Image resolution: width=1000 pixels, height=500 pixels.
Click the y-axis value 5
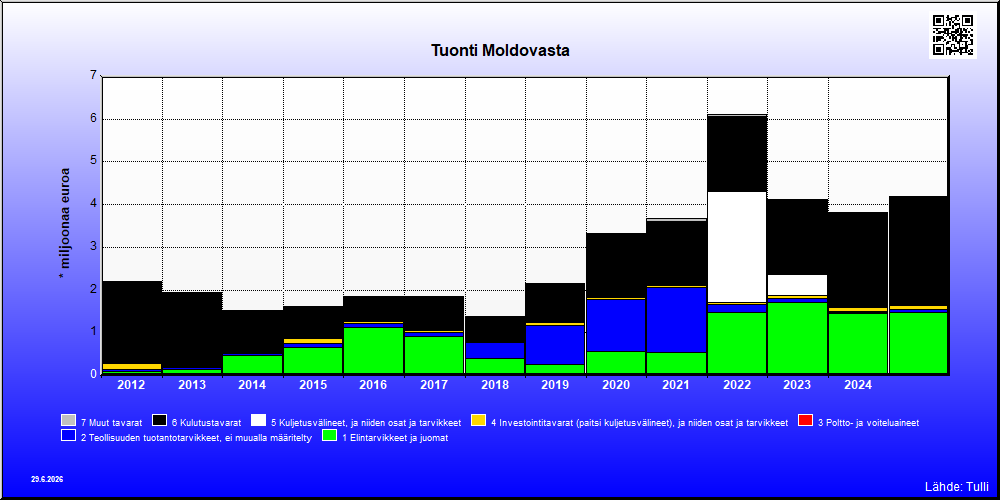point(94,161)
